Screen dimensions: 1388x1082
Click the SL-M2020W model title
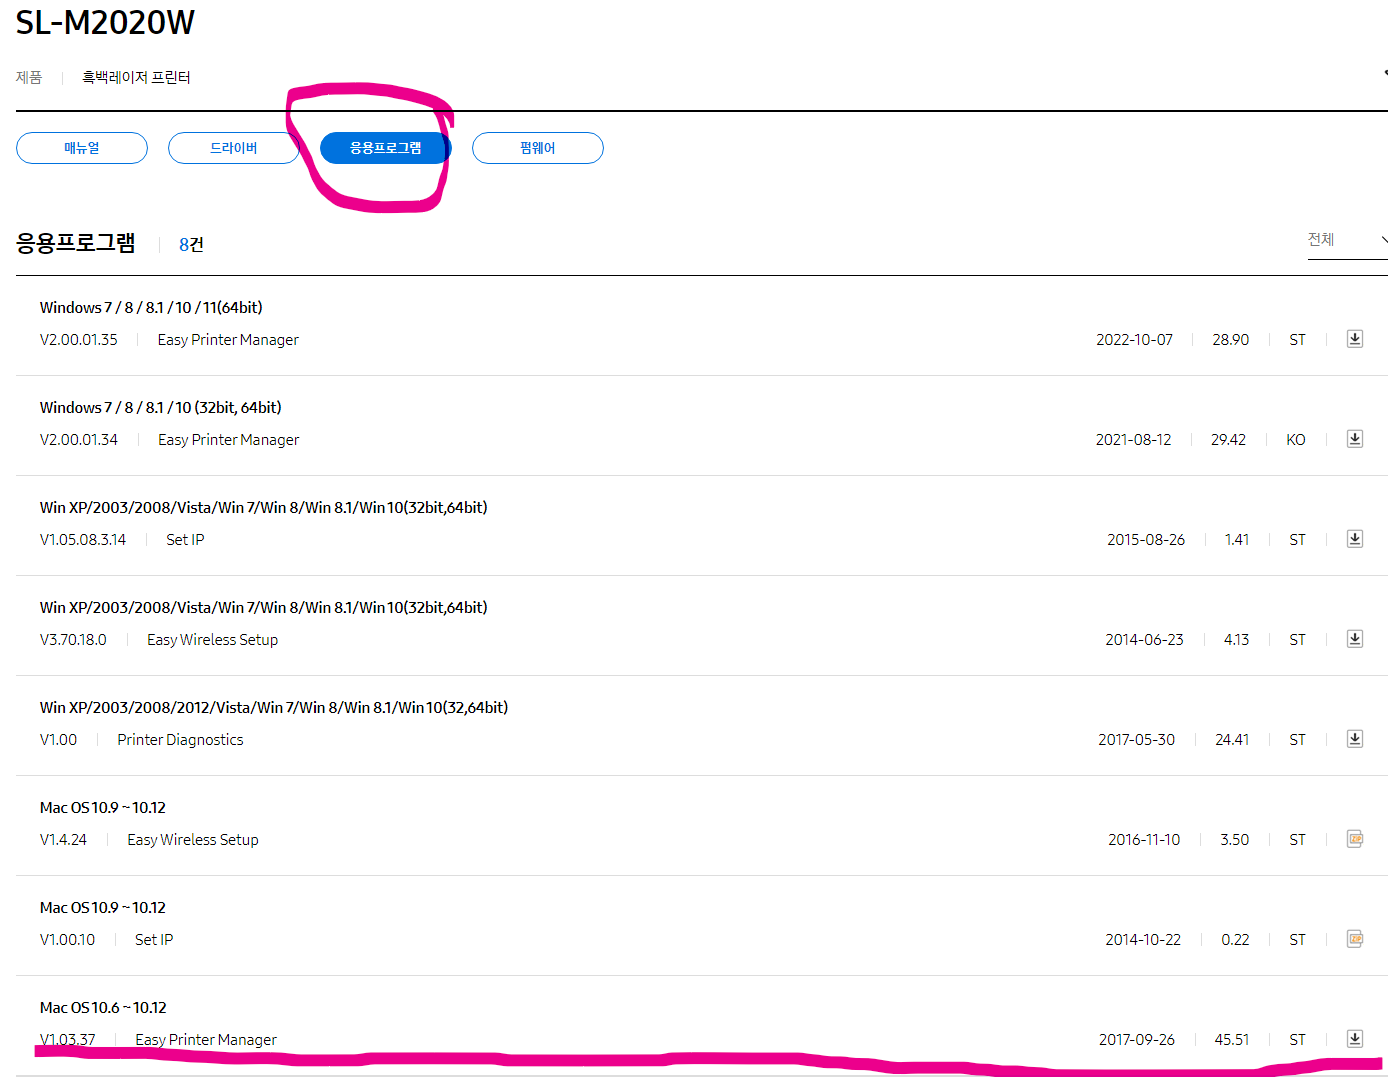105,22
